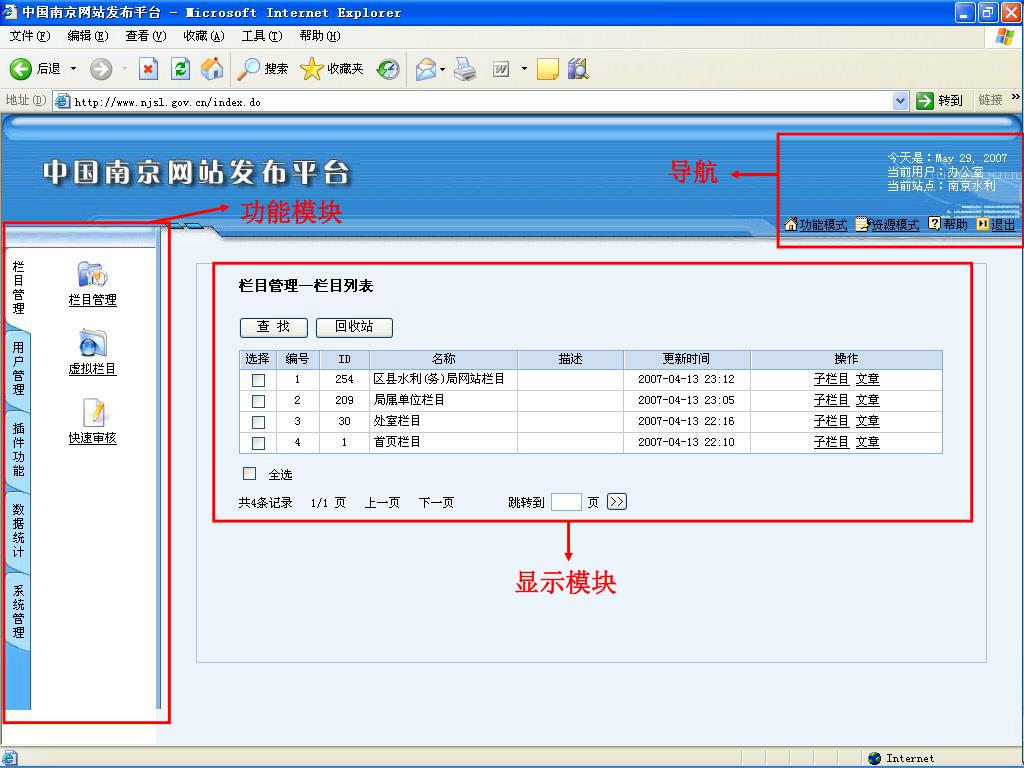Select the 栏目管理 side tab

(18, 287)
